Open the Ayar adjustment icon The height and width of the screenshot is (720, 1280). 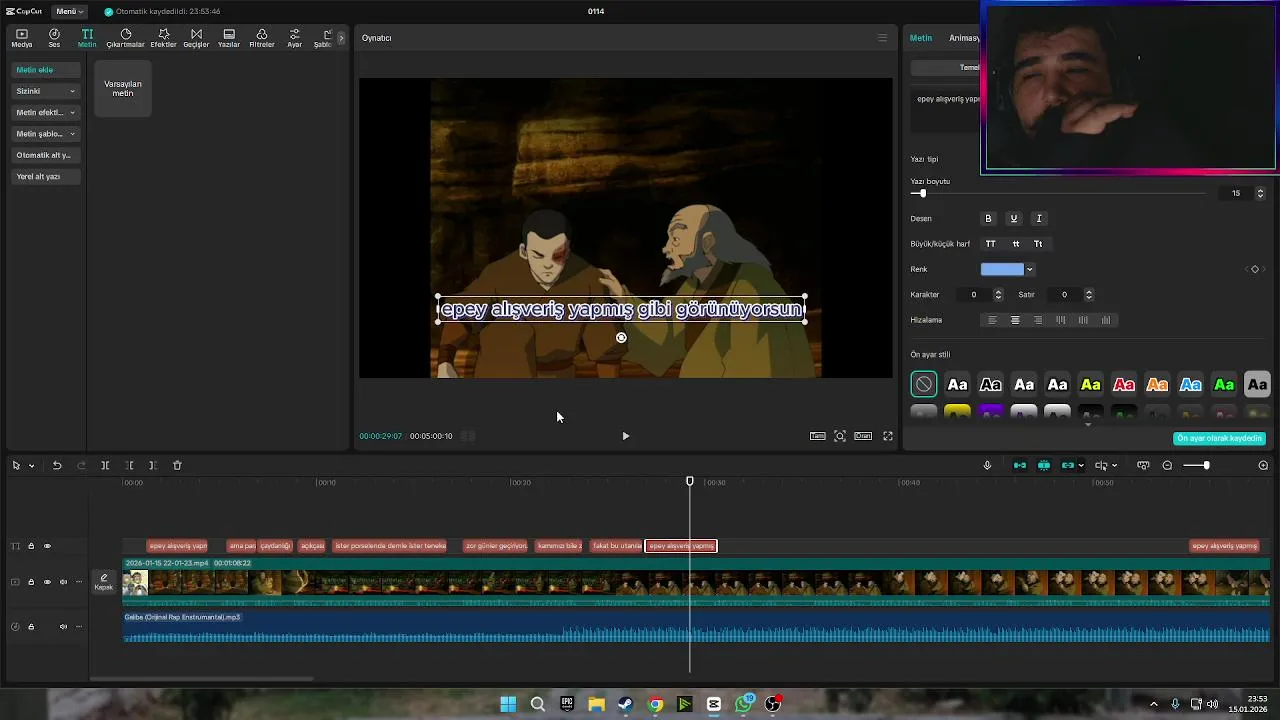(x=294, y=38)
